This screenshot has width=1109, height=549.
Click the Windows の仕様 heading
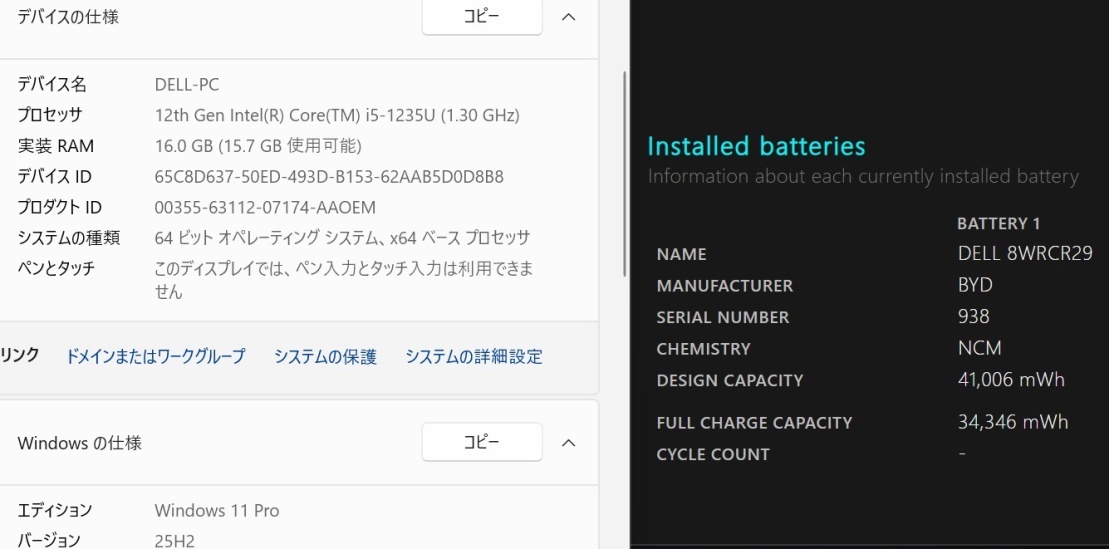tap(79, 443)
